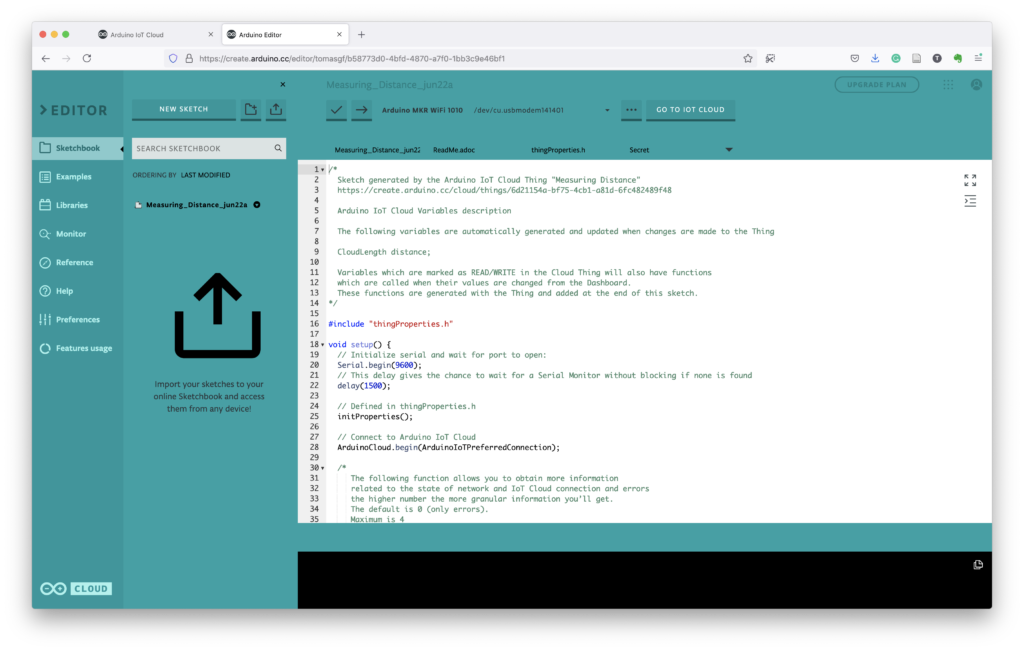This screenshot has width=1024, height=651.
Task: Open Sketchbook in the sidebar
Action: [x=78, y=148]
